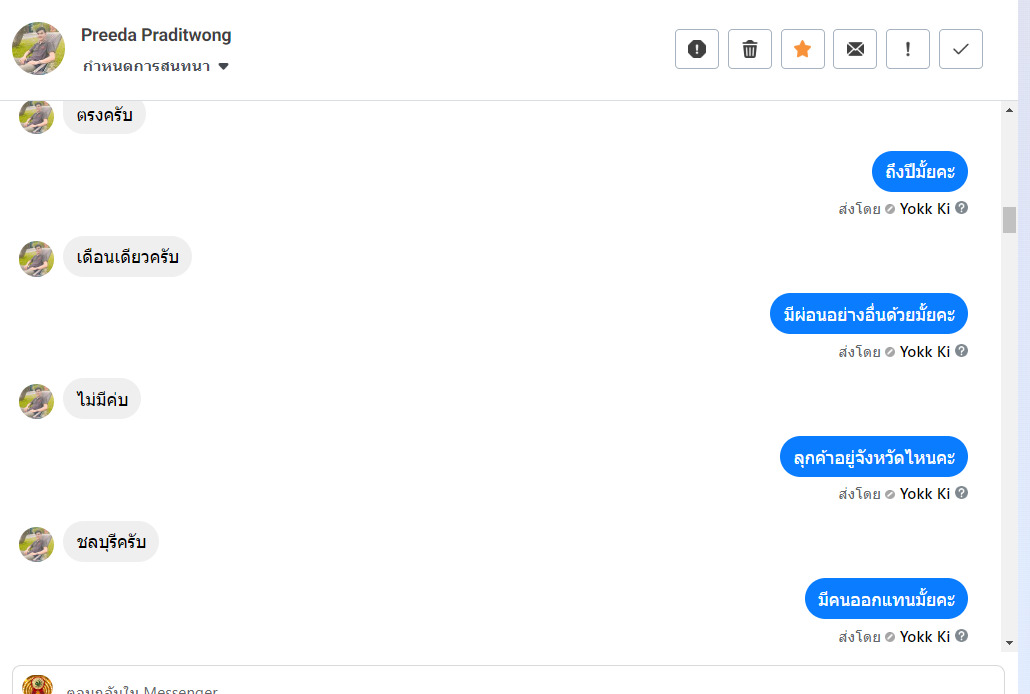Click avatar beside เดือนเดียวครับ message
This screenshot has width=1030, height=694.
pyautogui.click(x=36, y=259)
